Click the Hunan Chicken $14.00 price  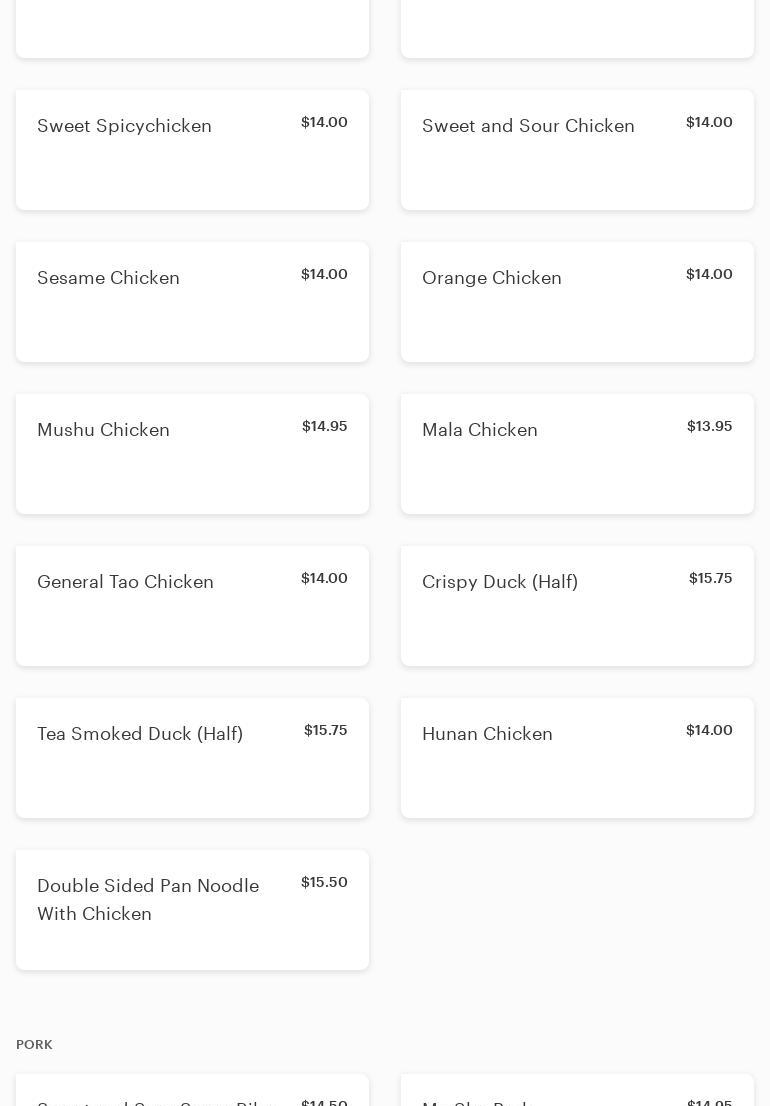pos(709,730)
